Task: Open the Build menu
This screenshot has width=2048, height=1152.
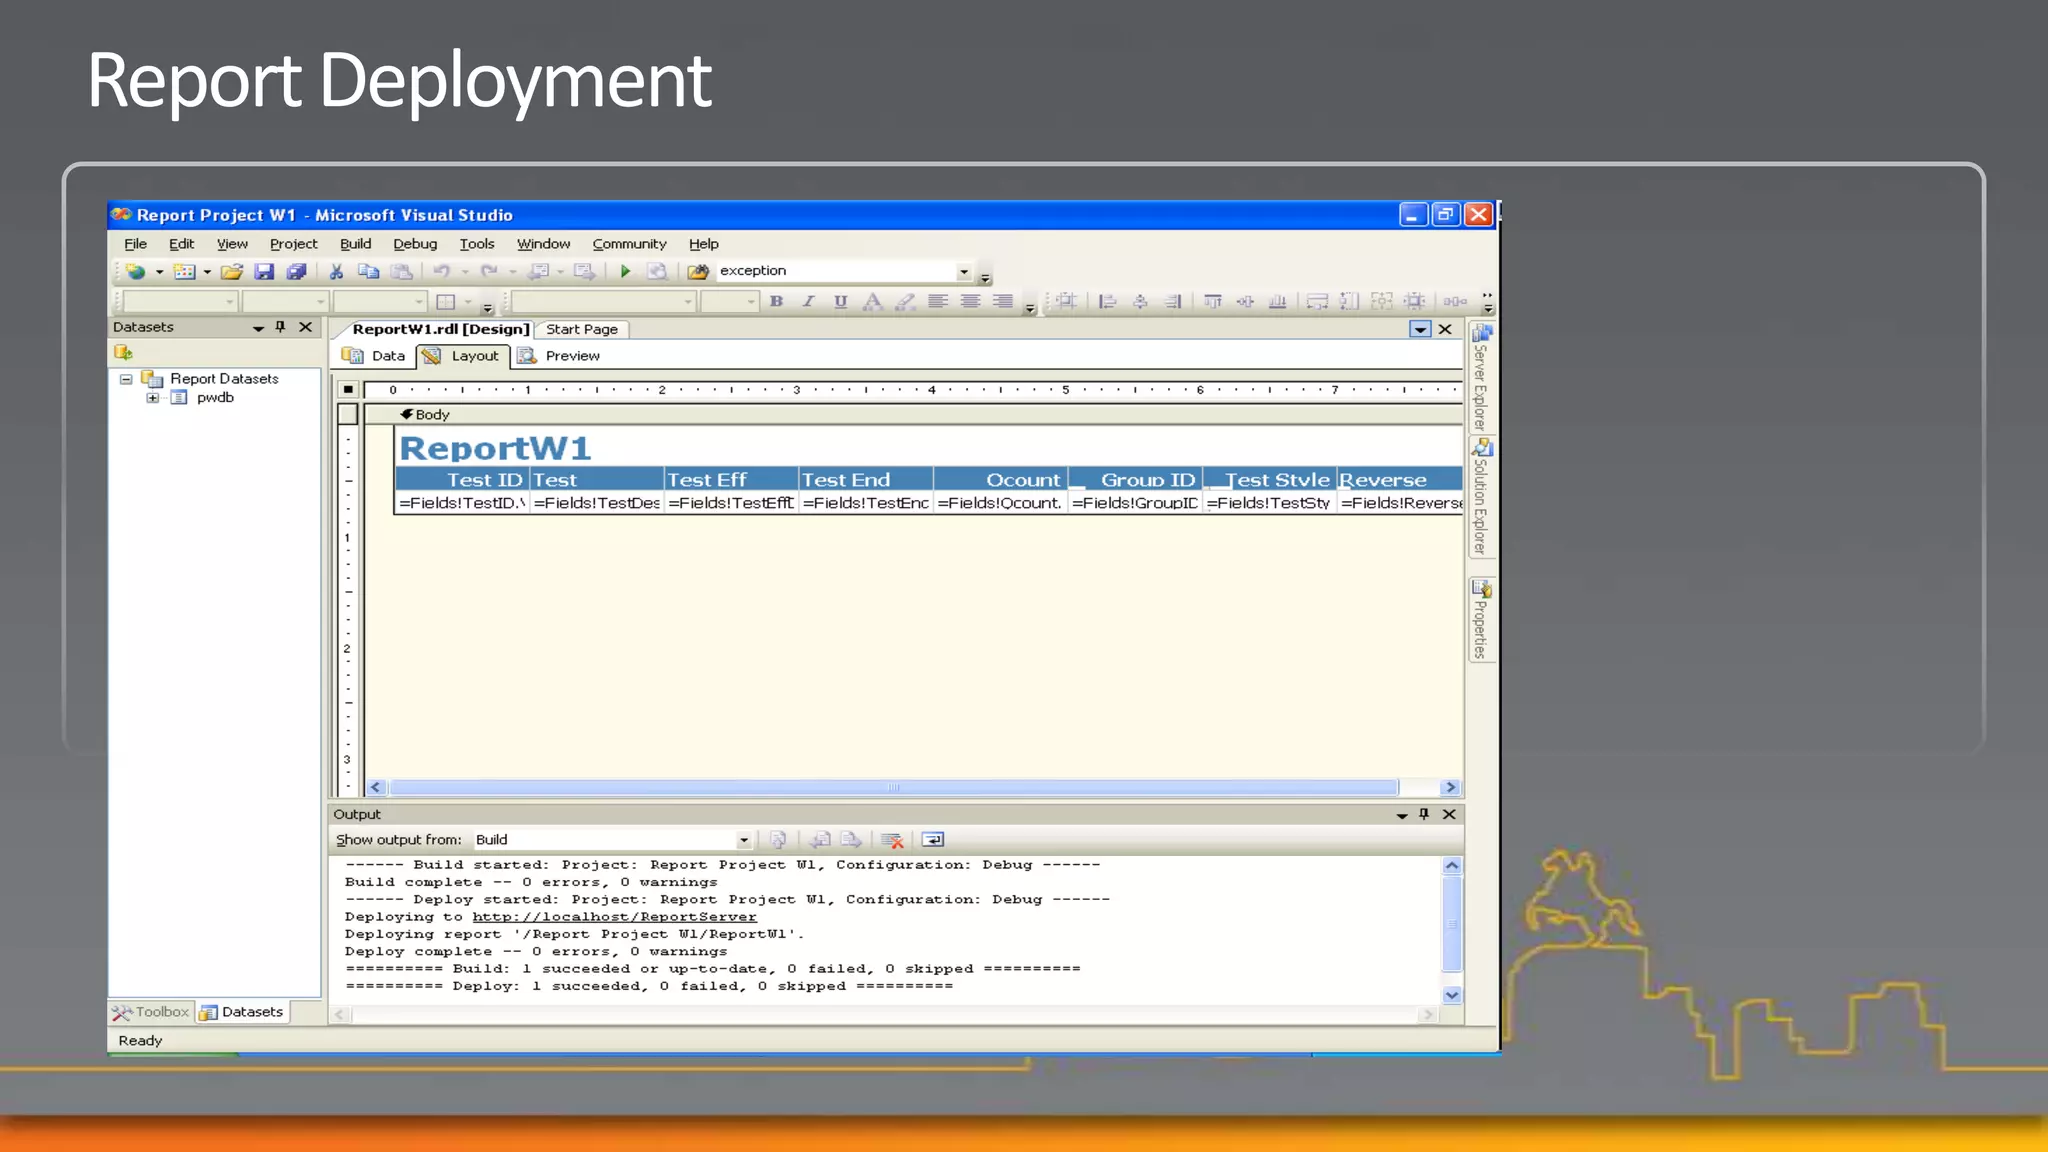Action: pos(355,244)
